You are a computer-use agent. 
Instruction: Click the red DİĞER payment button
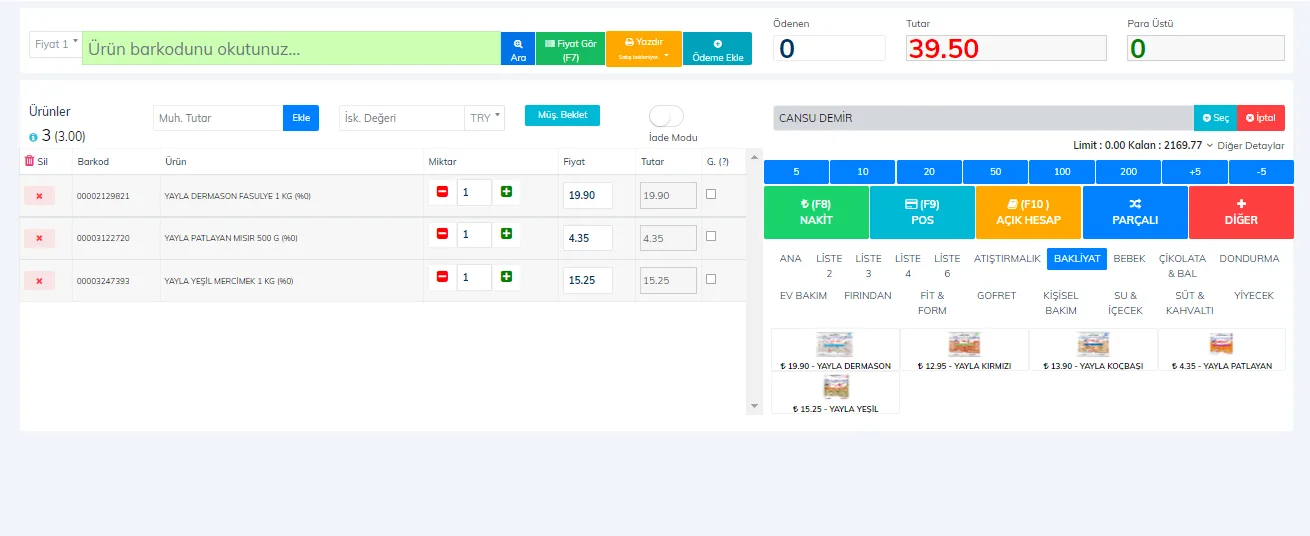coord(1241,212)
